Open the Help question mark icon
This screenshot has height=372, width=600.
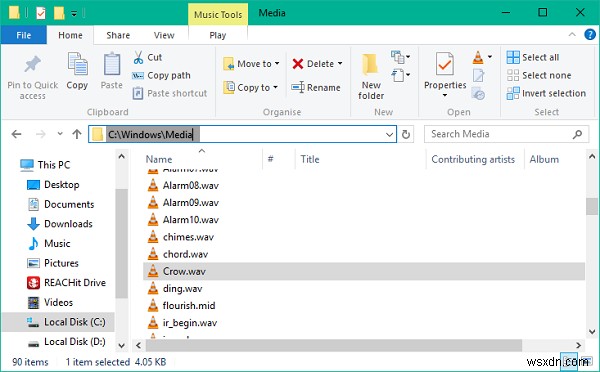(590, 35)
